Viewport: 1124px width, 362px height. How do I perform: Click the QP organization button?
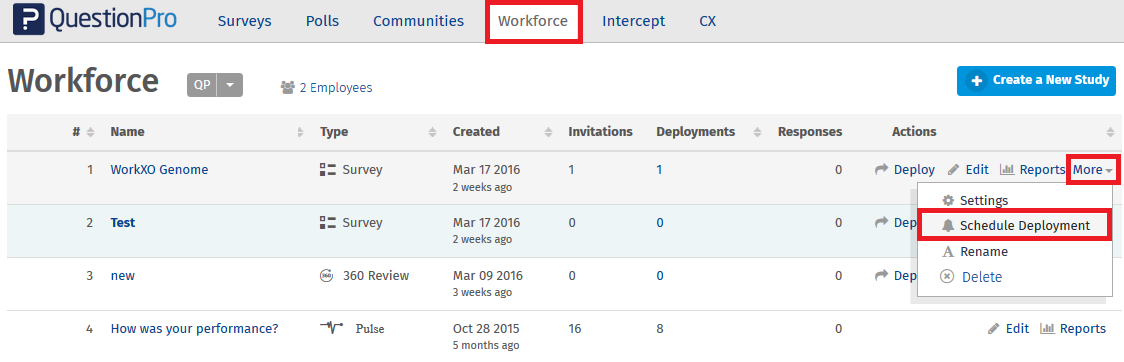(x=202, y=85)
